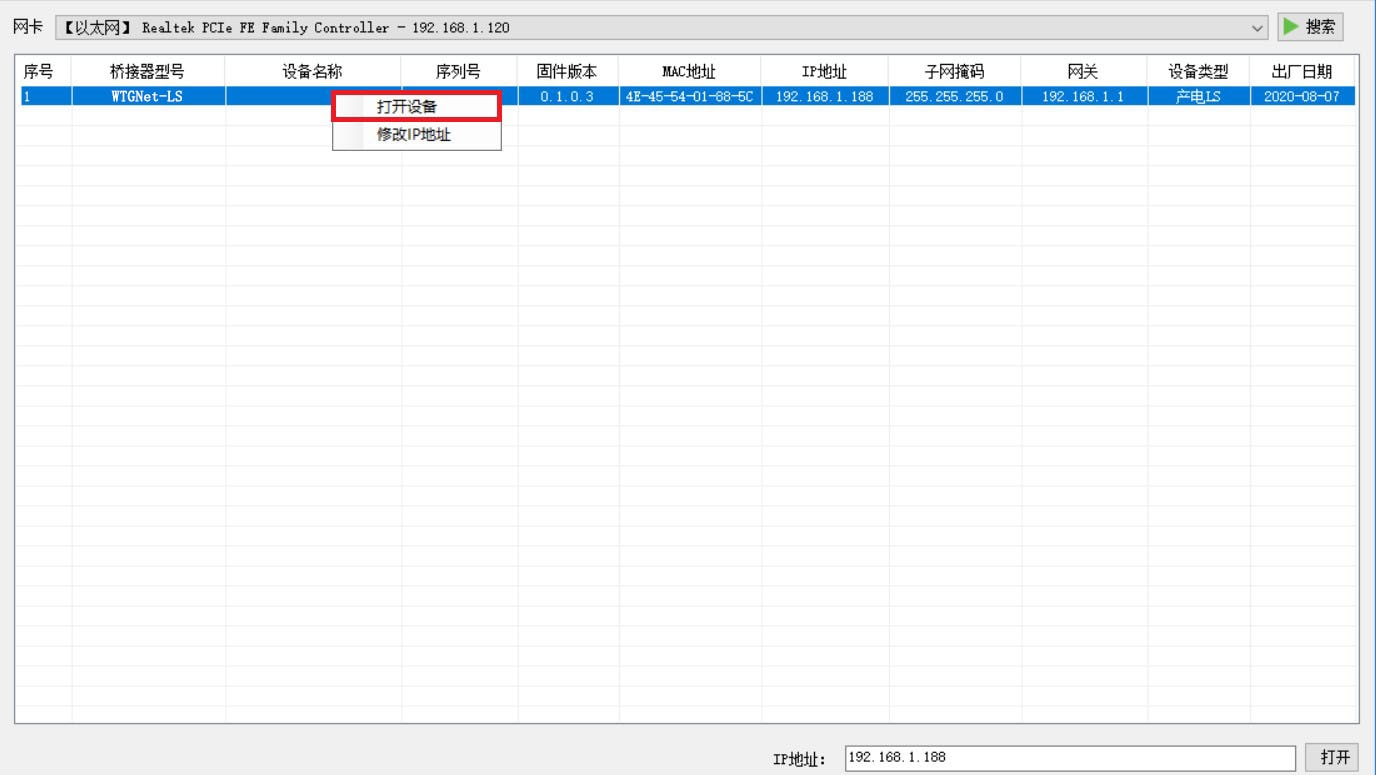This screenshot has height=775, width=1376.
Task: Select gateway cell 192.168.1.1
Action: [x=1084, y=96]
